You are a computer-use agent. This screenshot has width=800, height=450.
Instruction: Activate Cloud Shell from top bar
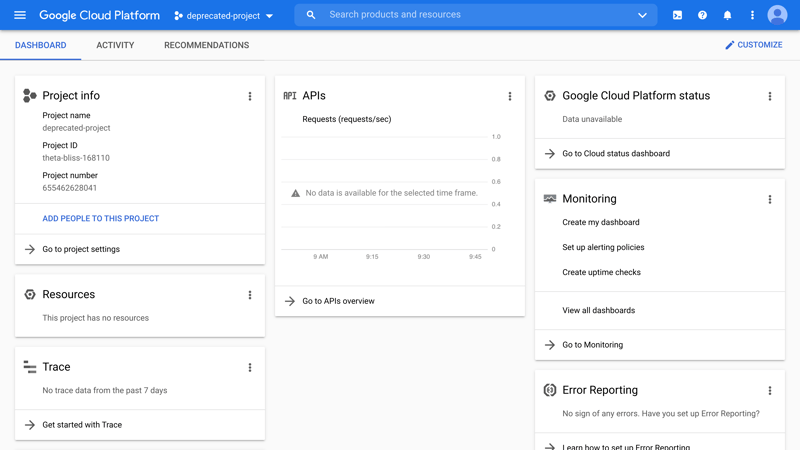[x=677, y=15]
